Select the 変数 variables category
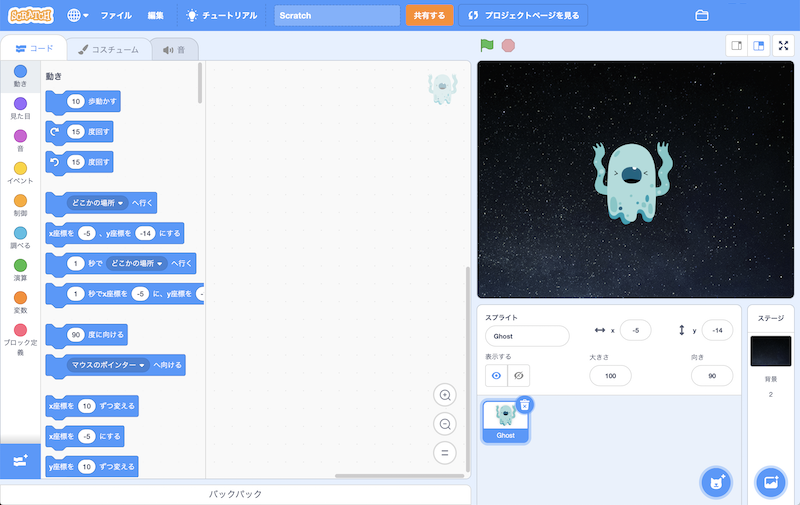Image resolution: width=800 pixels, height=505 pixels. point(20,302)
